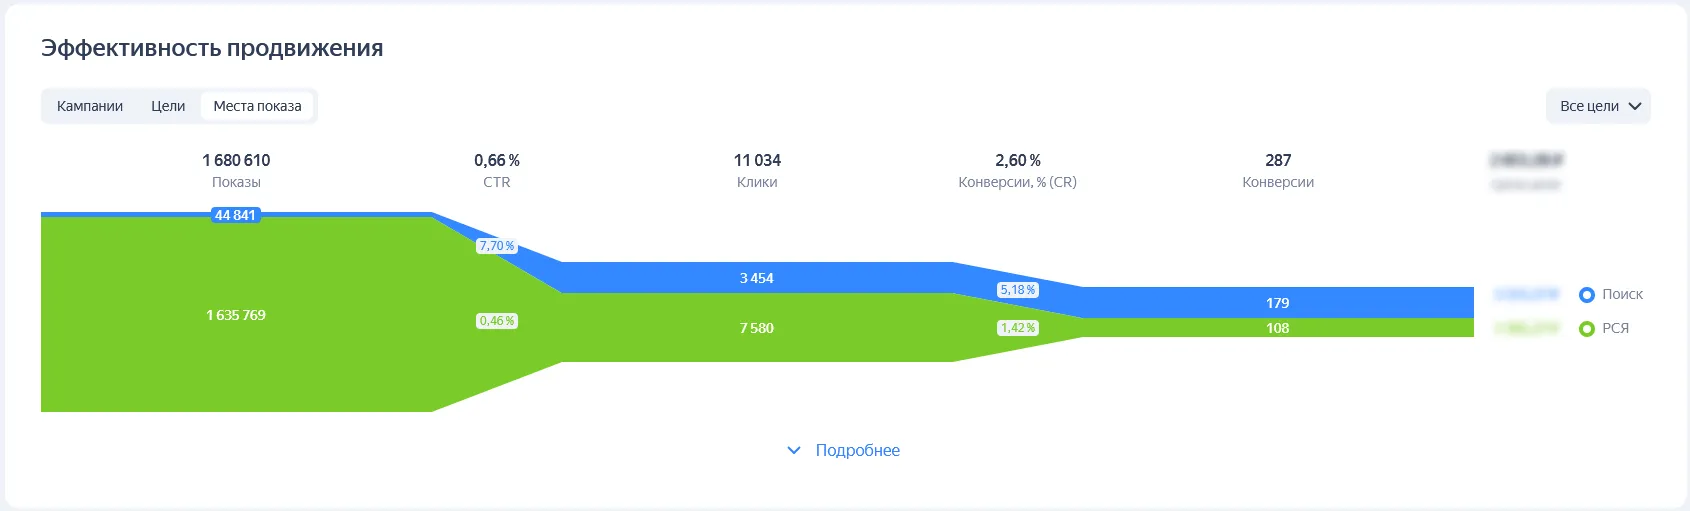
Task: Click the 5,18 % conversion rate badge
Action: (1018, 290)
